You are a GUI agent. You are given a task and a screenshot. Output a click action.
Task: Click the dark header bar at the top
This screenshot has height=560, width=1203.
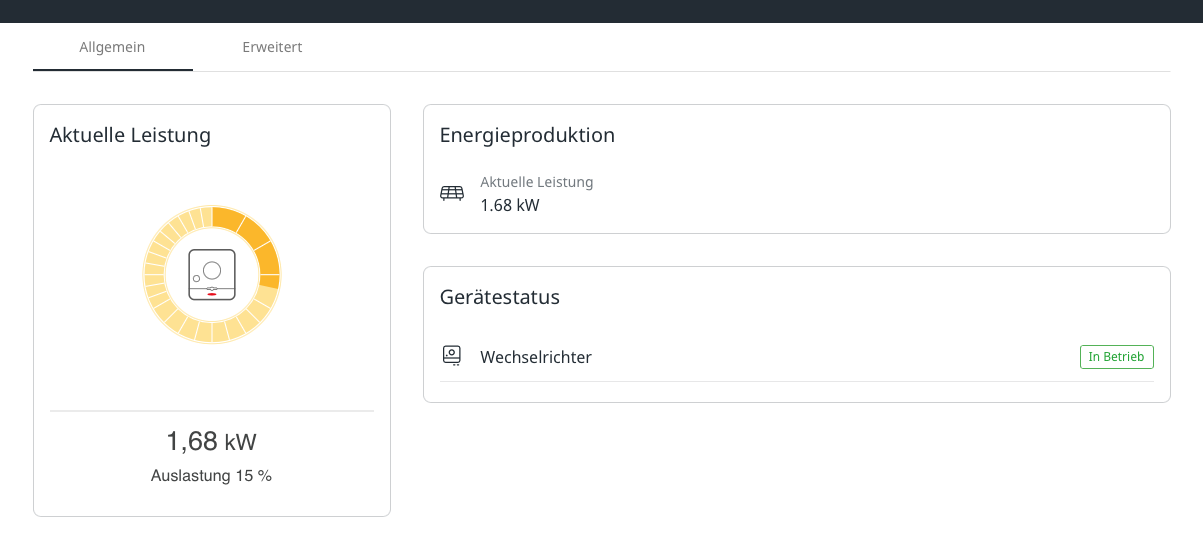click(x=601, y=11)
